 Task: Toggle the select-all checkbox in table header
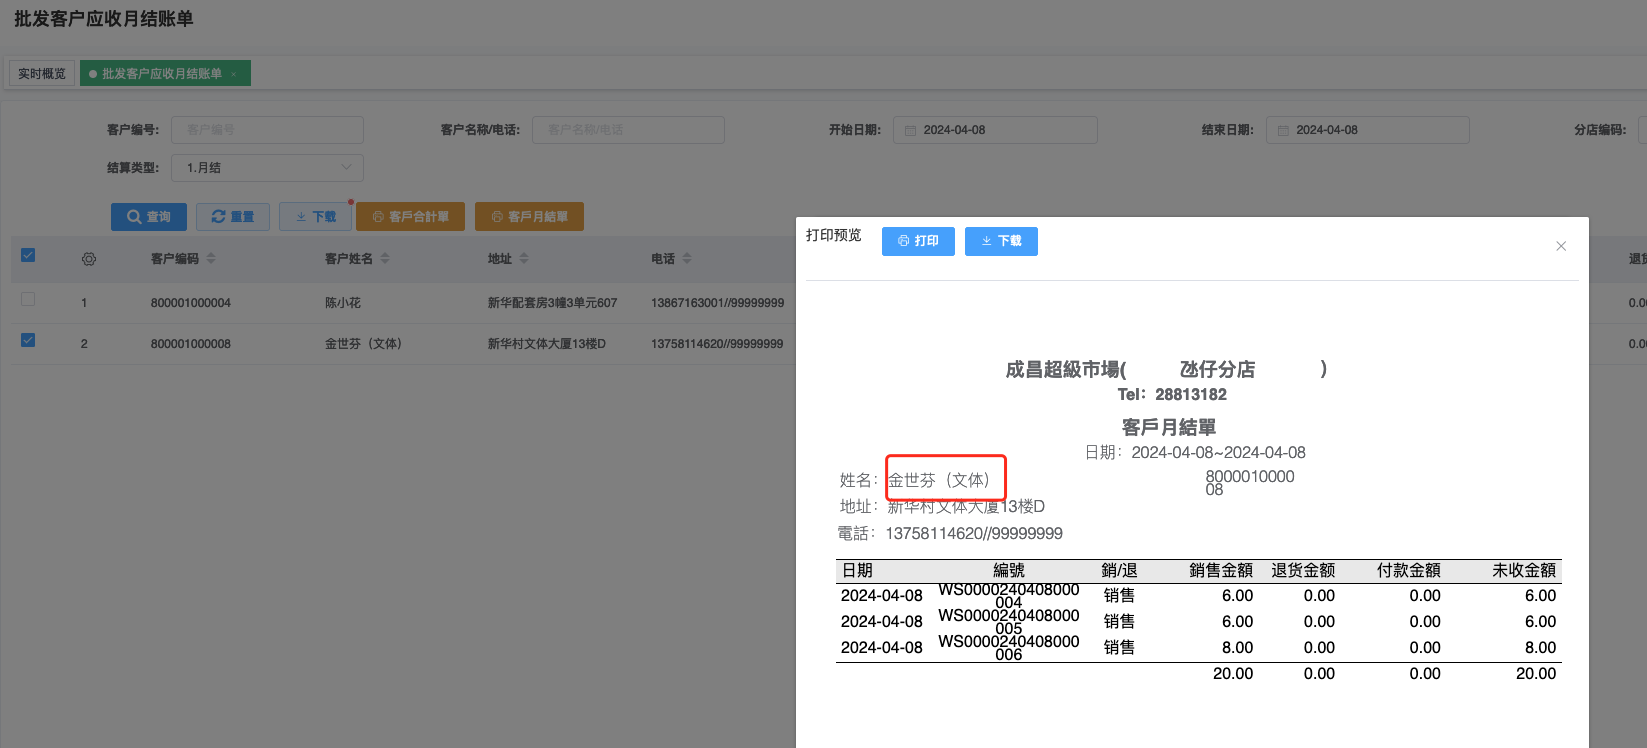[x=28, y=255]
